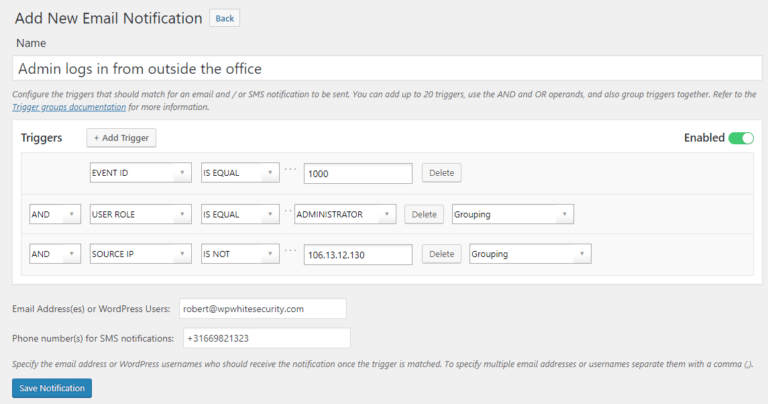768x404 pixels.
Task: Open the IS NOT operator dropdown
Action: (239, 254)
